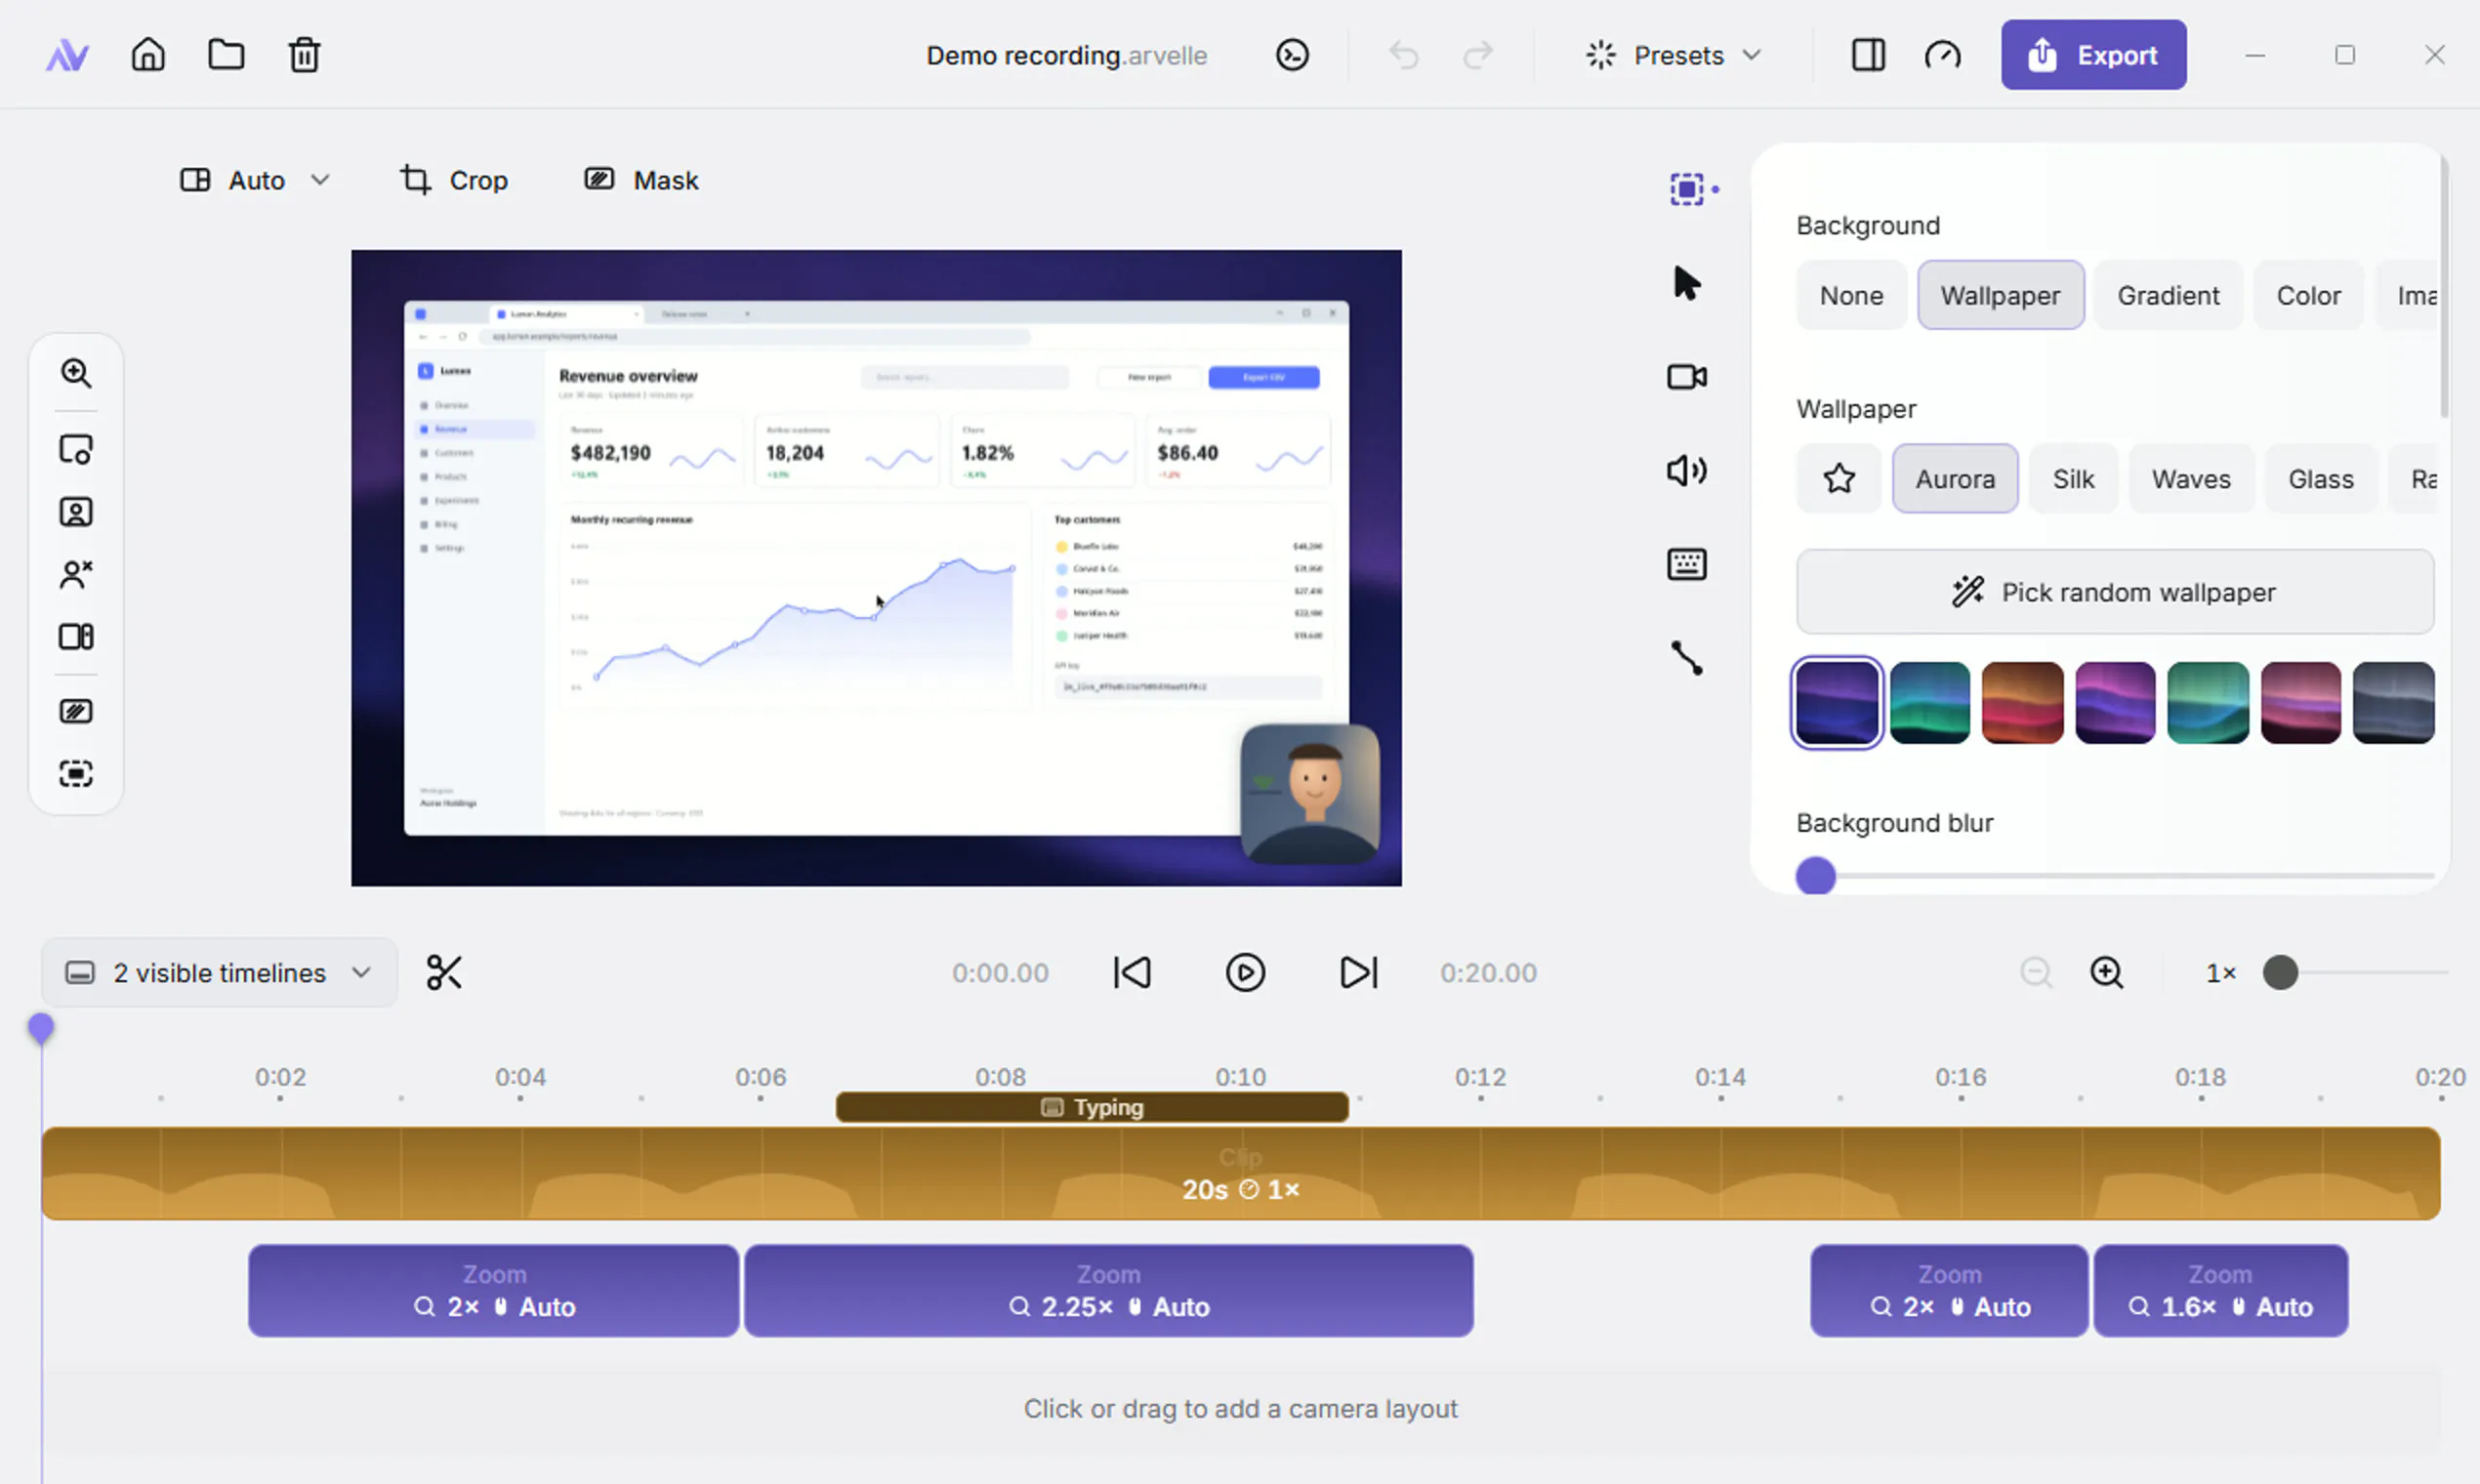Select the Typing segment on timeline

(x=1092, y=1107)
